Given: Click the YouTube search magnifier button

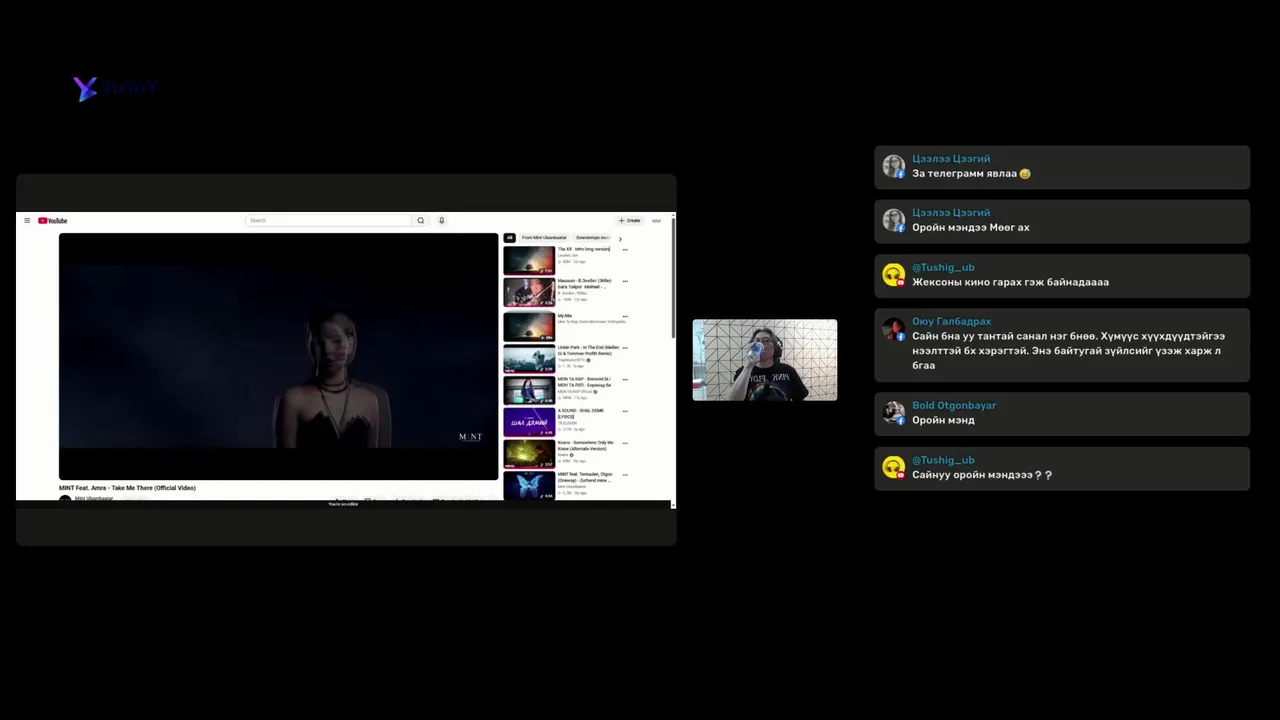Looking at the screenshot, I should point(421,220).
